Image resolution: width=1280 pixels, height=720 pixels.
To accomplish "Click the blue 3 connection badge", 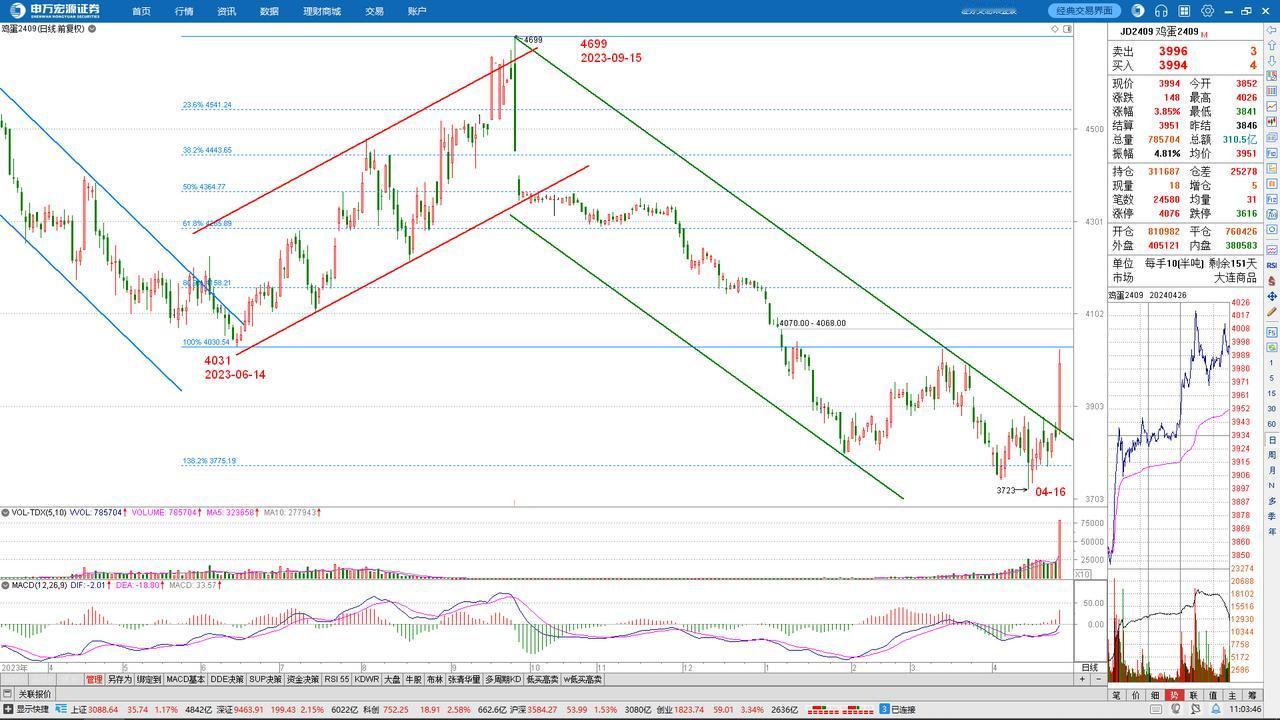I will (x=884, y=709).
